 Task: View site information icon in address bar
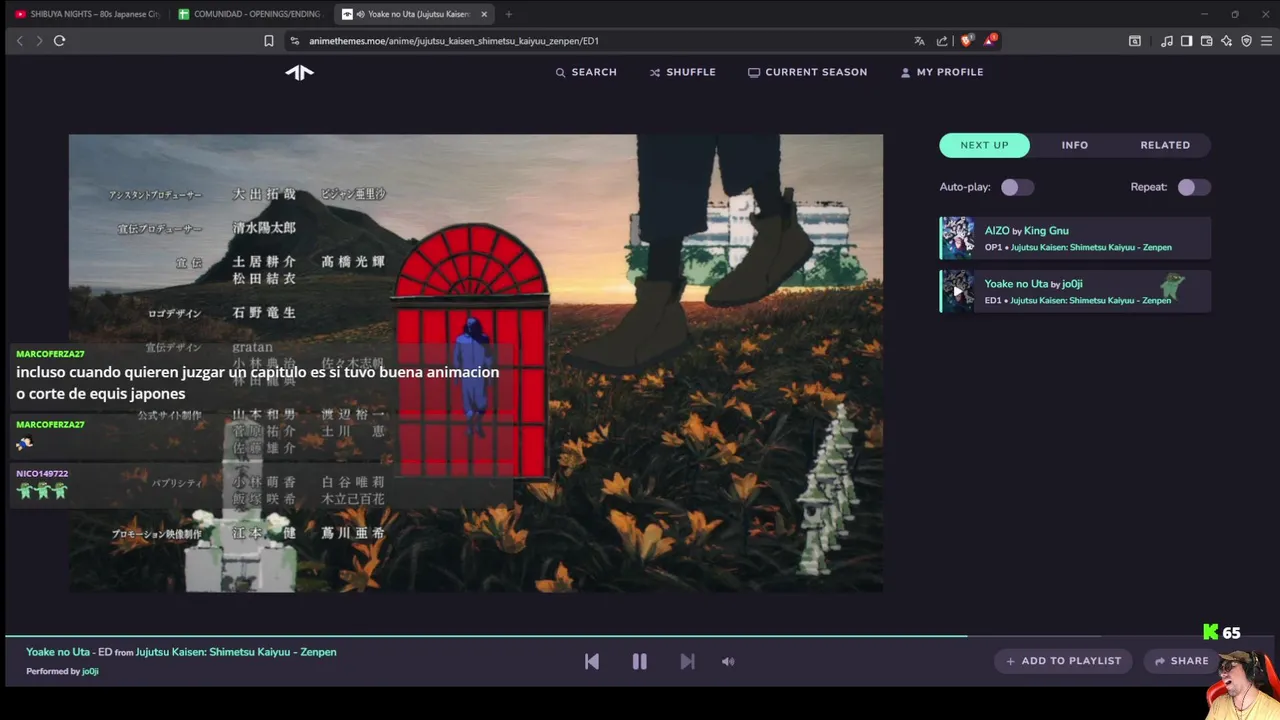pyautogui.click(x=294, y=41)
